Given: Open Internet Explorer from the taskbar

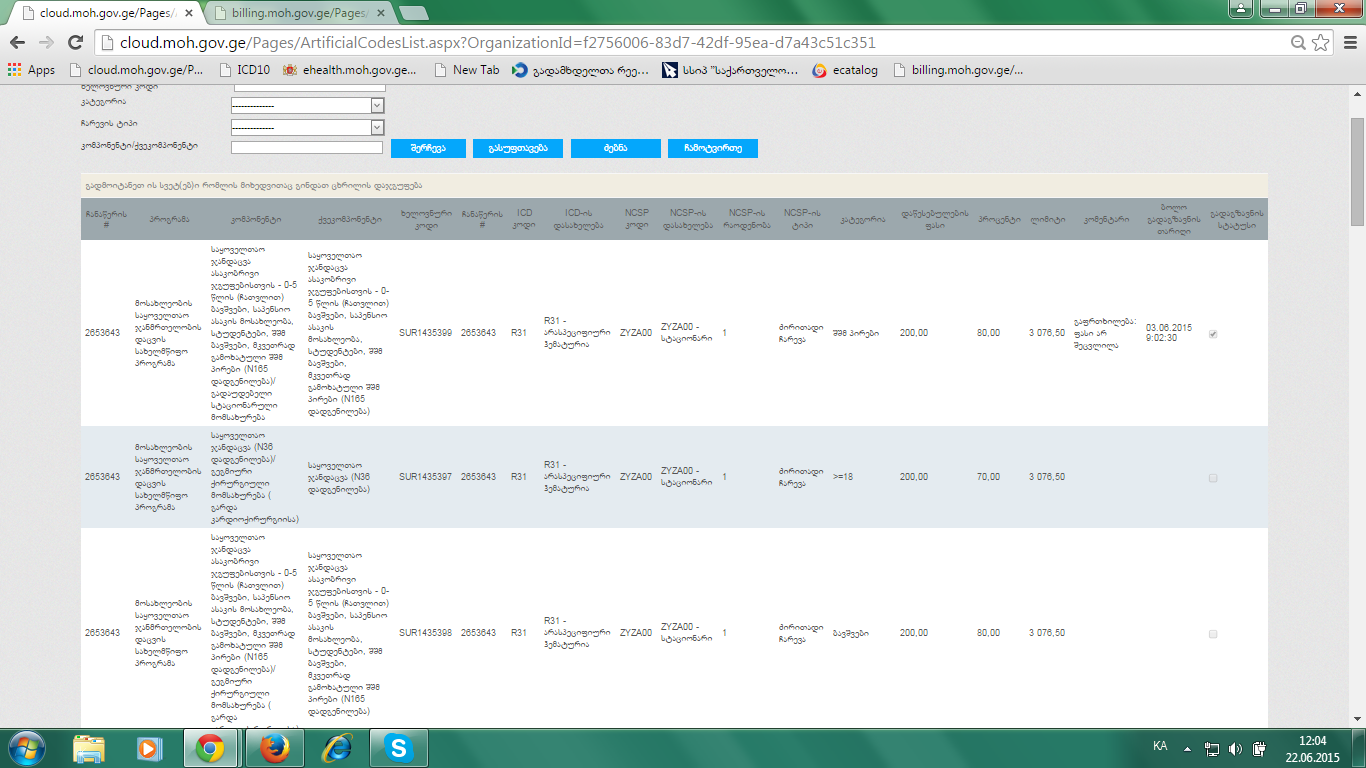Looking at the screenshot, I should tap(336, 748).
